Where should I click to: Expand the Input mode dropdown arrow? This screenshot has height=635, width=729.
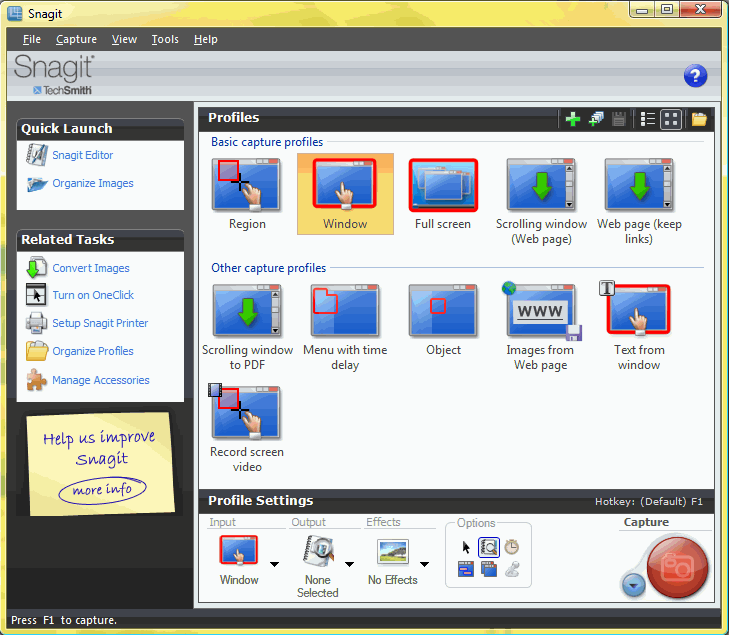coord(274,564)
